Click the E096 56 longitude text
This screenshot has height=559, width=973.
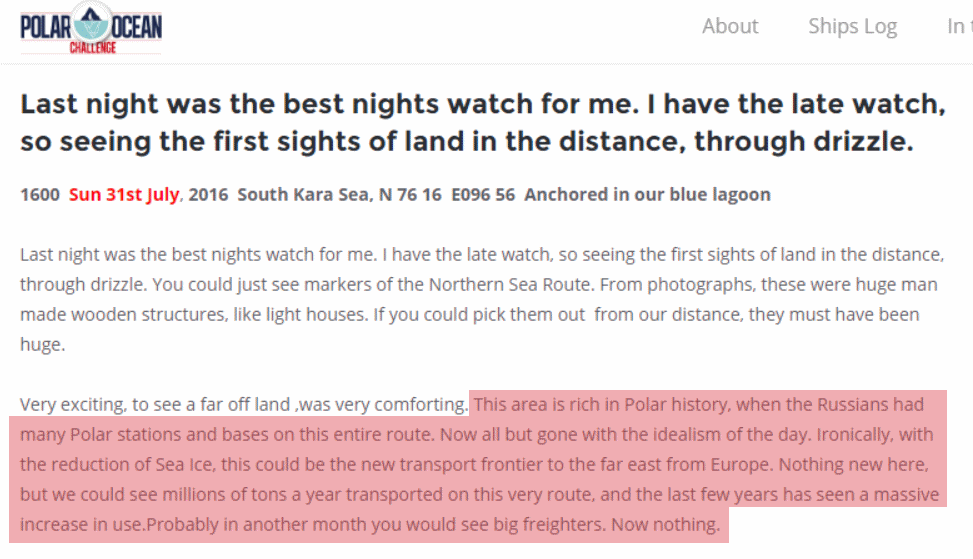(x=483, y=195)
